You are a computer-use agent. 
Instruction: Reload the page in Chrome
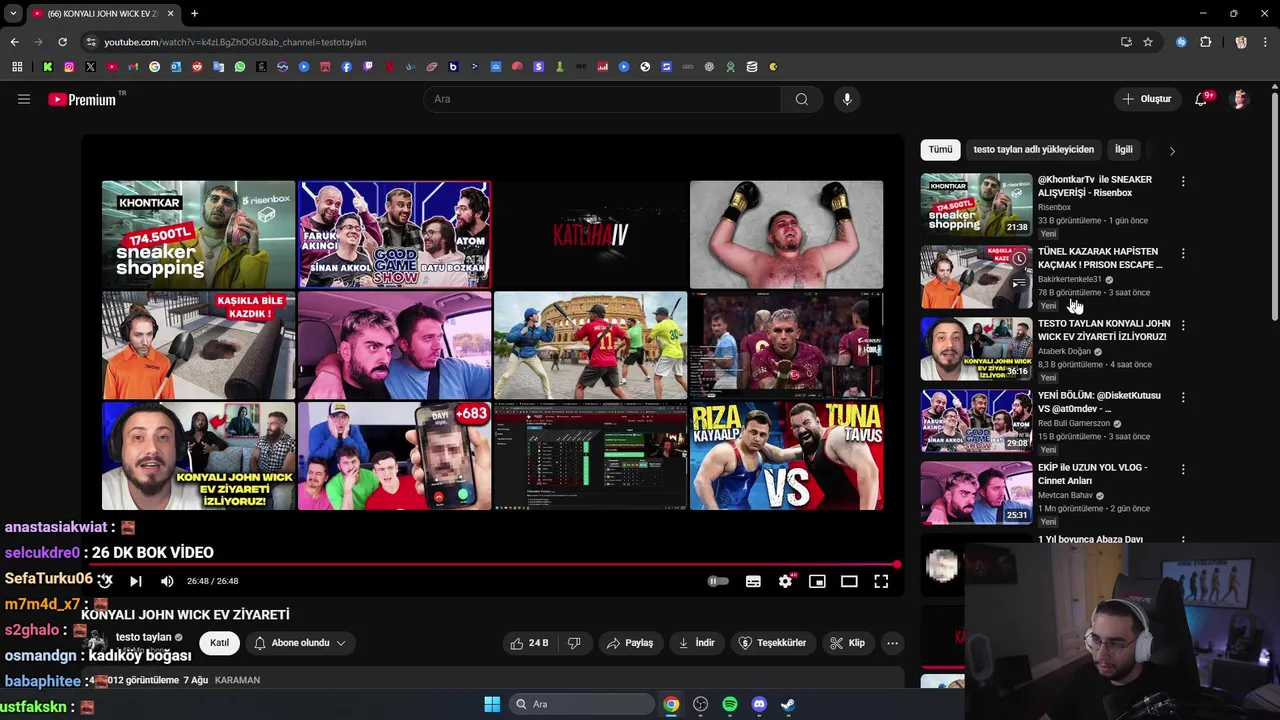coord(62,42)
